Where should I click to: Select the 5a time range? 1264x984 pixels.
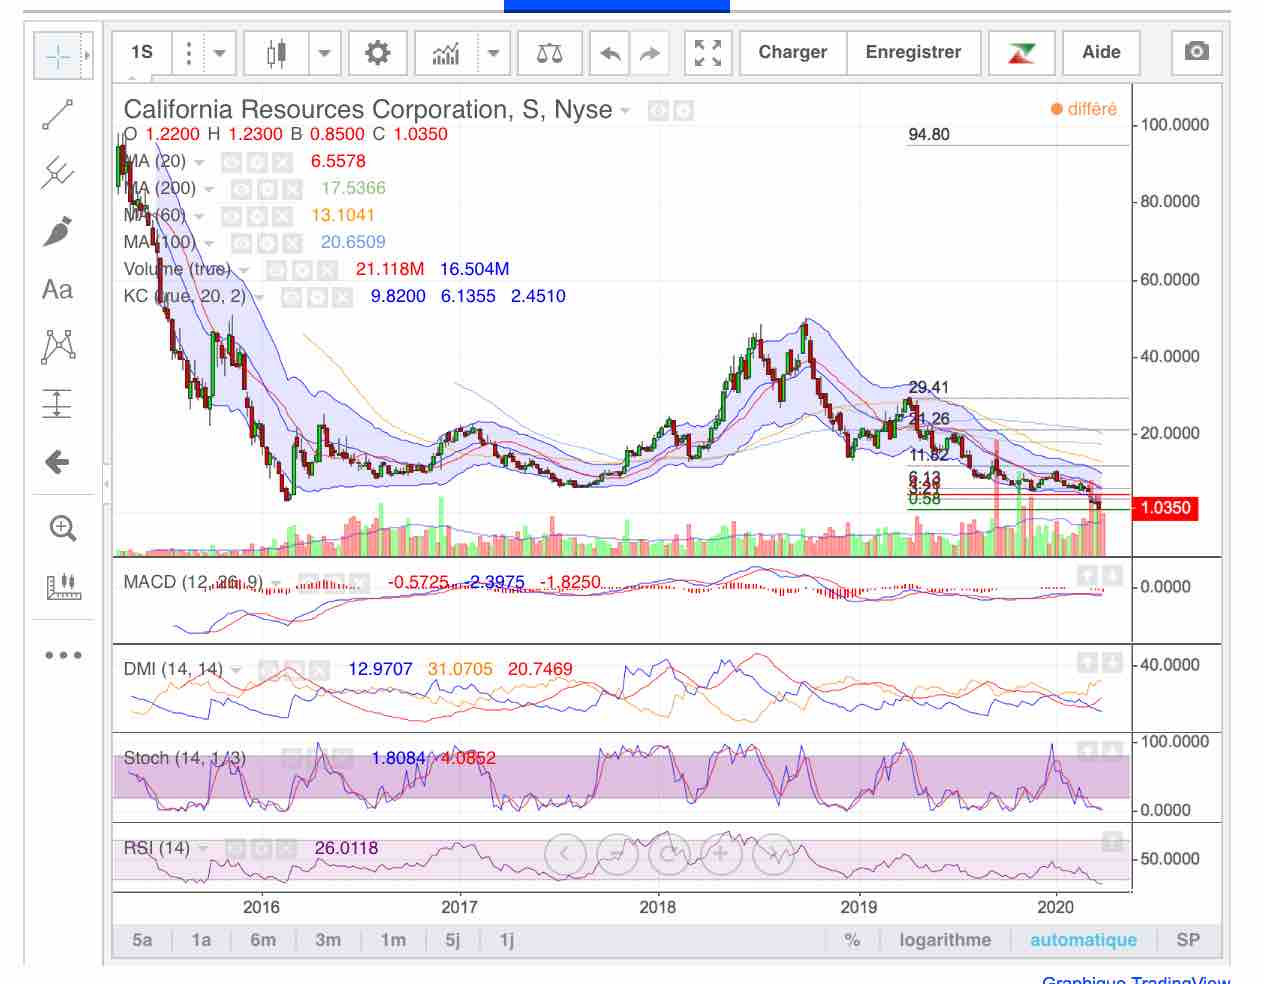(x=142, y=940)
